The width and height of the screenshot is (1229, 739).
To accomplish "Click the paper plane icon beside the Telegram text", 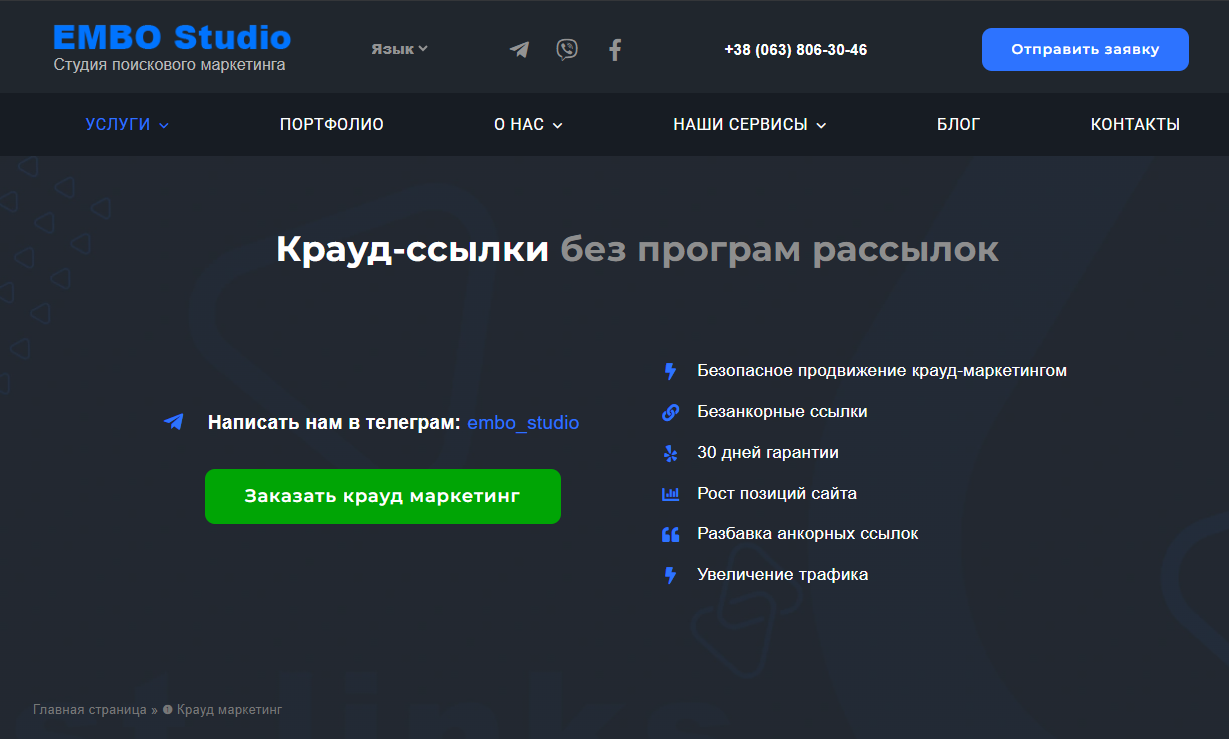I will click(174, 421).
